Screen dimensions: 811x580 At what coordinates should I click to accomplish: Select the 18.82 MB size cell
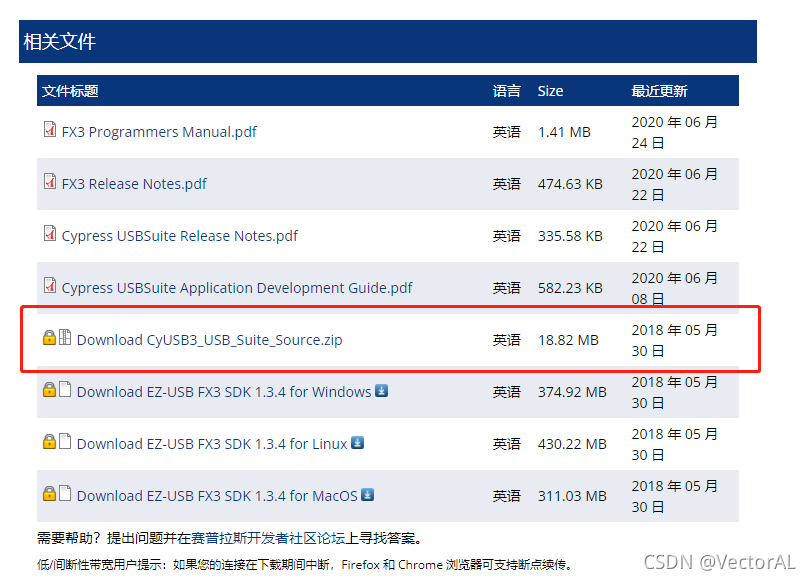coord(568,340)
